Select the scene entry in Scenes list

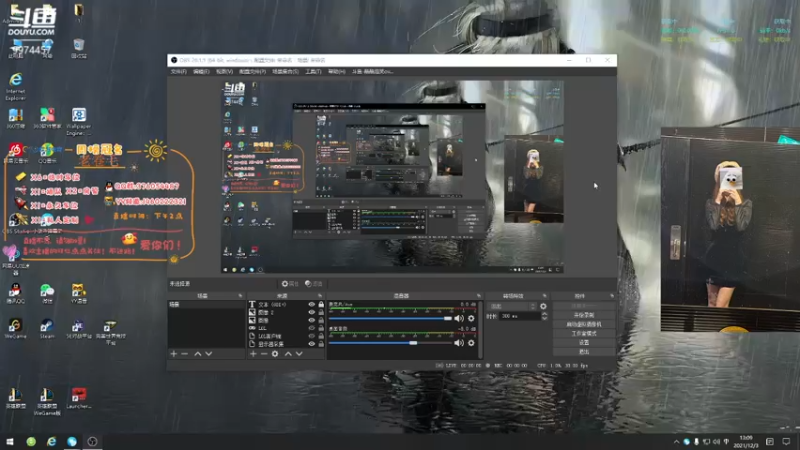(206, 304)
